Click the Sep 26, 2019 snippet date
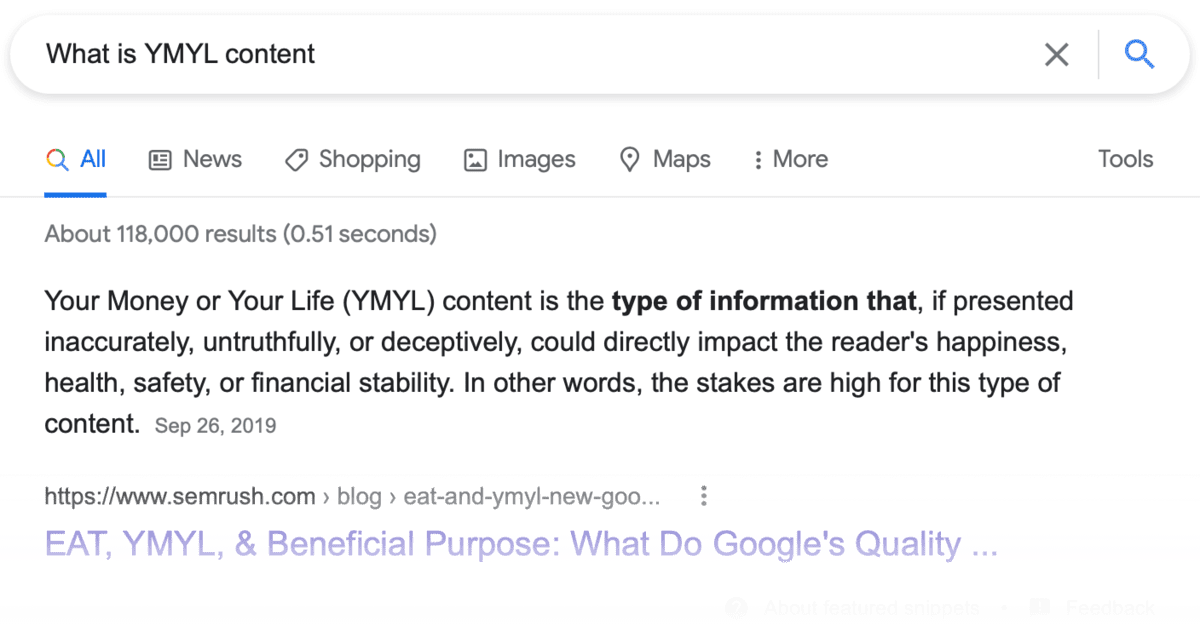The width and height of the screenshot is (1200, 644). pyautogui.click(x=215, y=426)
